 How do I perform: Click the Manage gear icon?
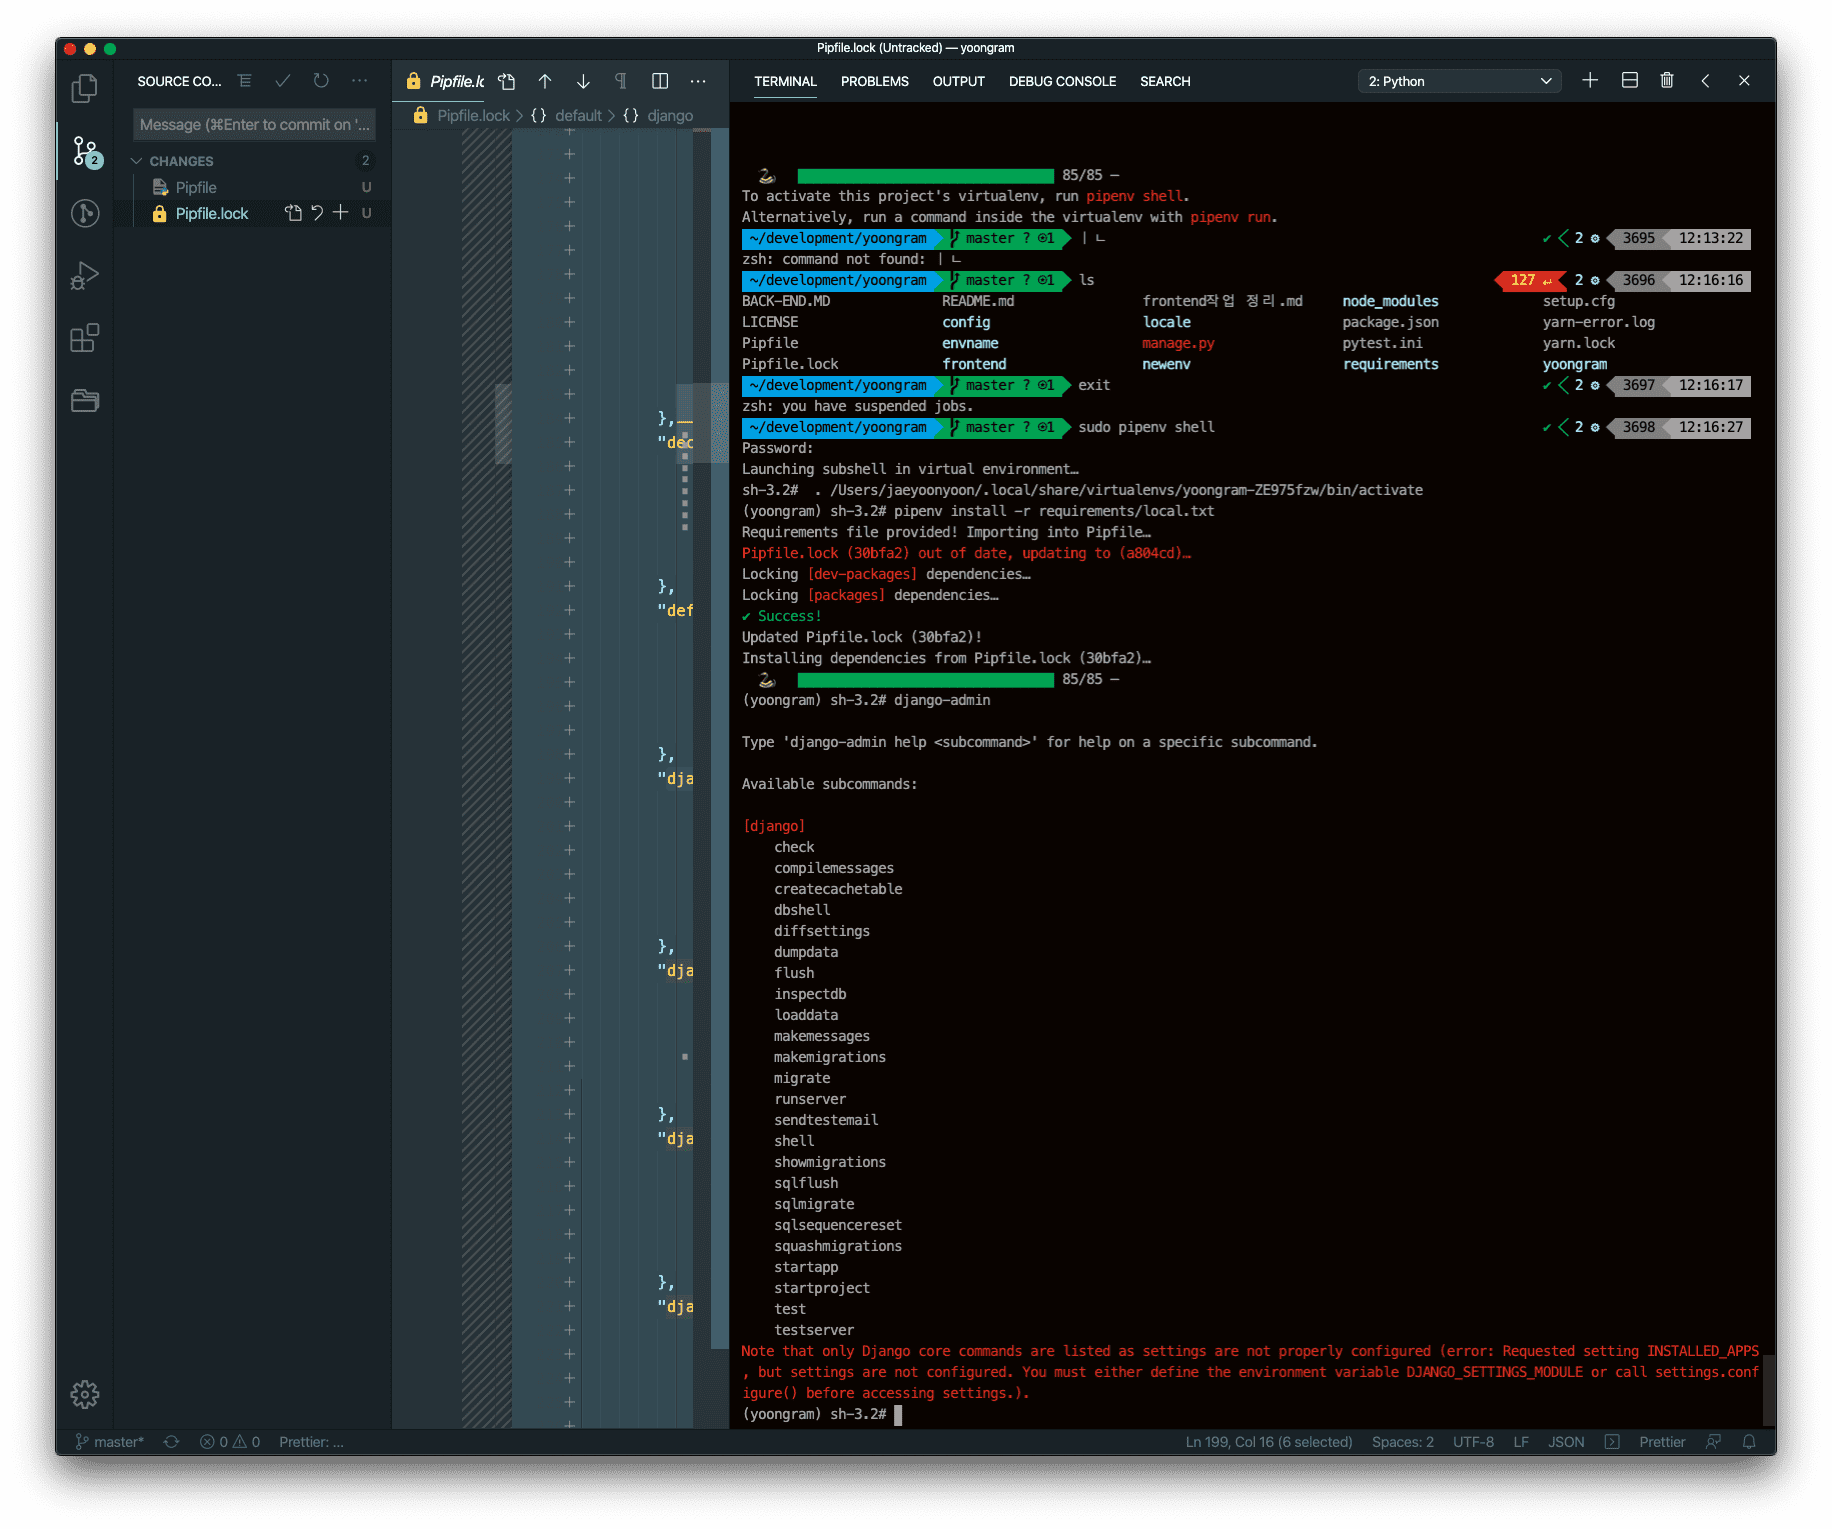click(x=85, y=1394)
